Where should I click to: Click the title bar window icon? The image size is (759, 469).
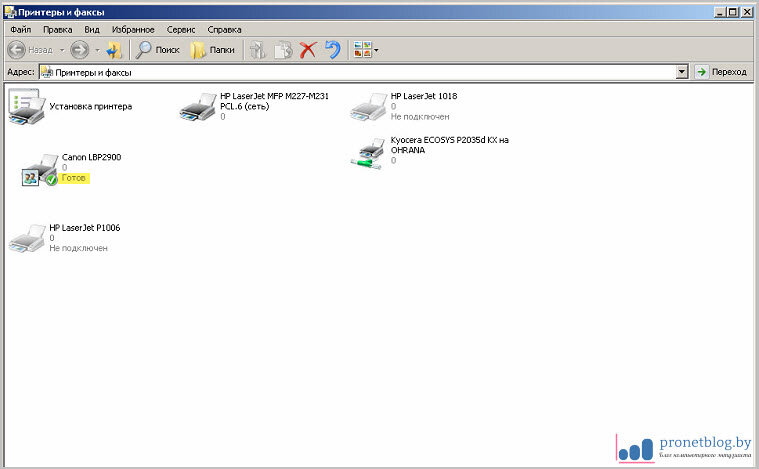[x=10, y=12]
